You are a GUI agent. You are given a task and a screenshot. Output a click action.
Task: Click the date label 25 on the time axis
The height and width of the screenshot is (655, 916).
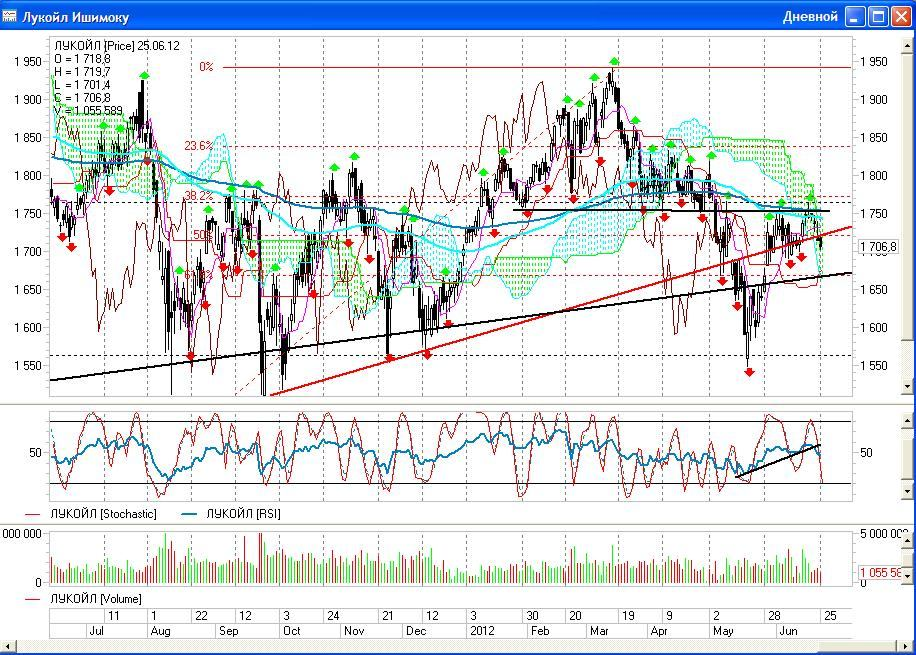pyautogui.click(x=830, y=615)
